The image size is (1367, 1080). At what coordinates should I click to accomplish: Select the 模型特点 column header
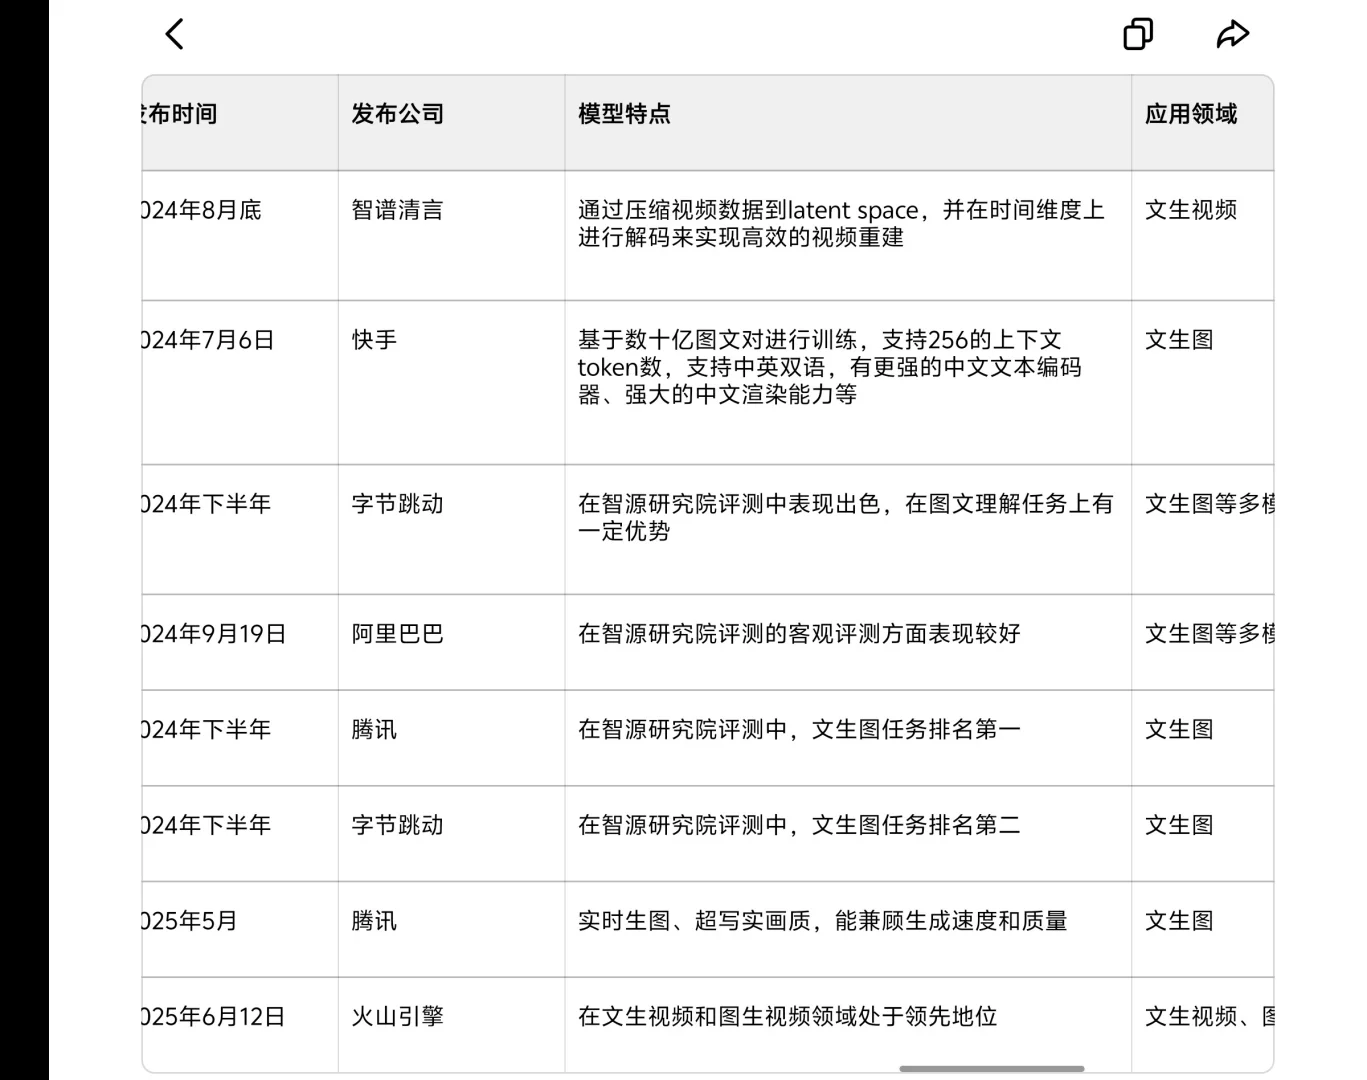tap(848, 123)
